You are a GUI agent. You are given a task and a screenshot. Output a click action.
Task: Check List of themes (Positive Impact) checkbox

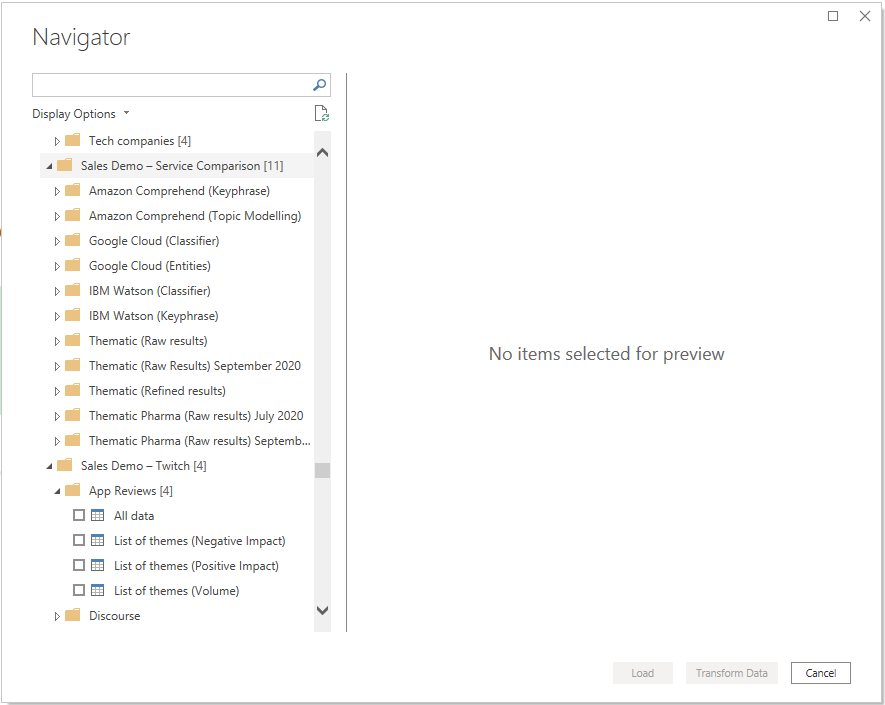pos(79,565)
